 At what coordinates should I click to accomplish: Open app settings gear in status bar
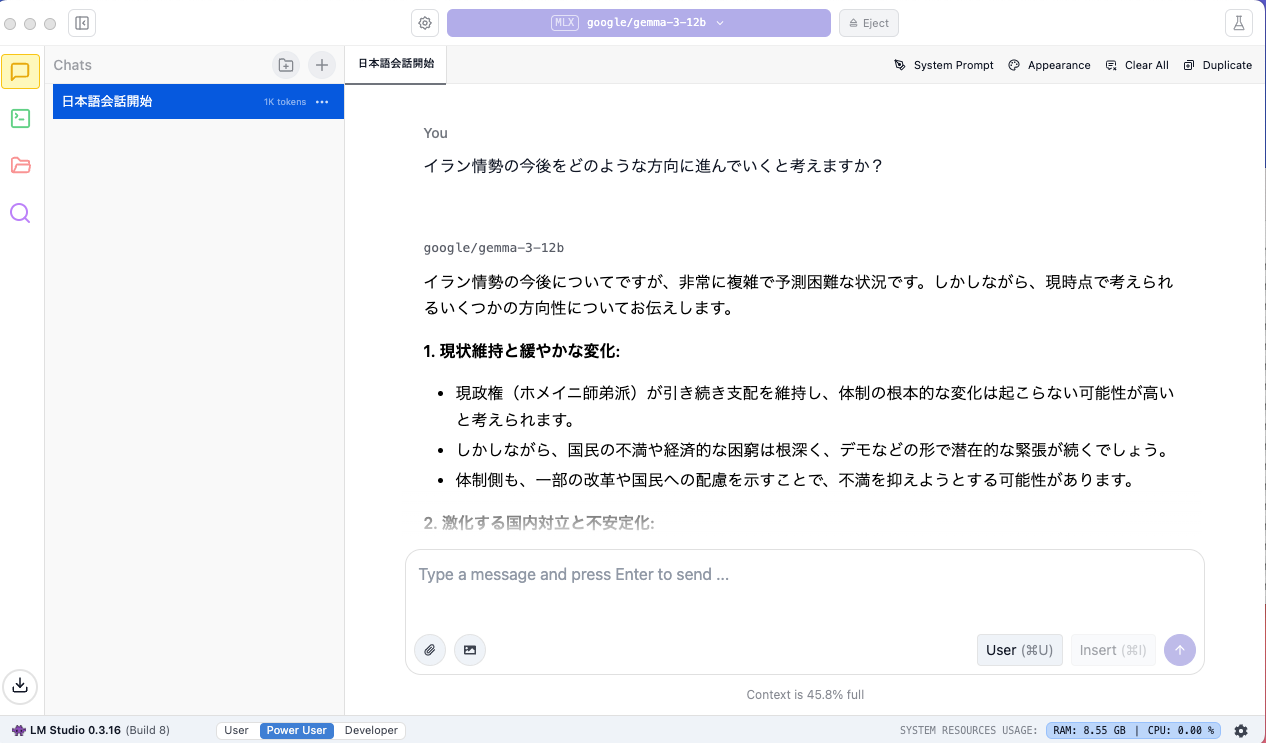pos(1241,731)
